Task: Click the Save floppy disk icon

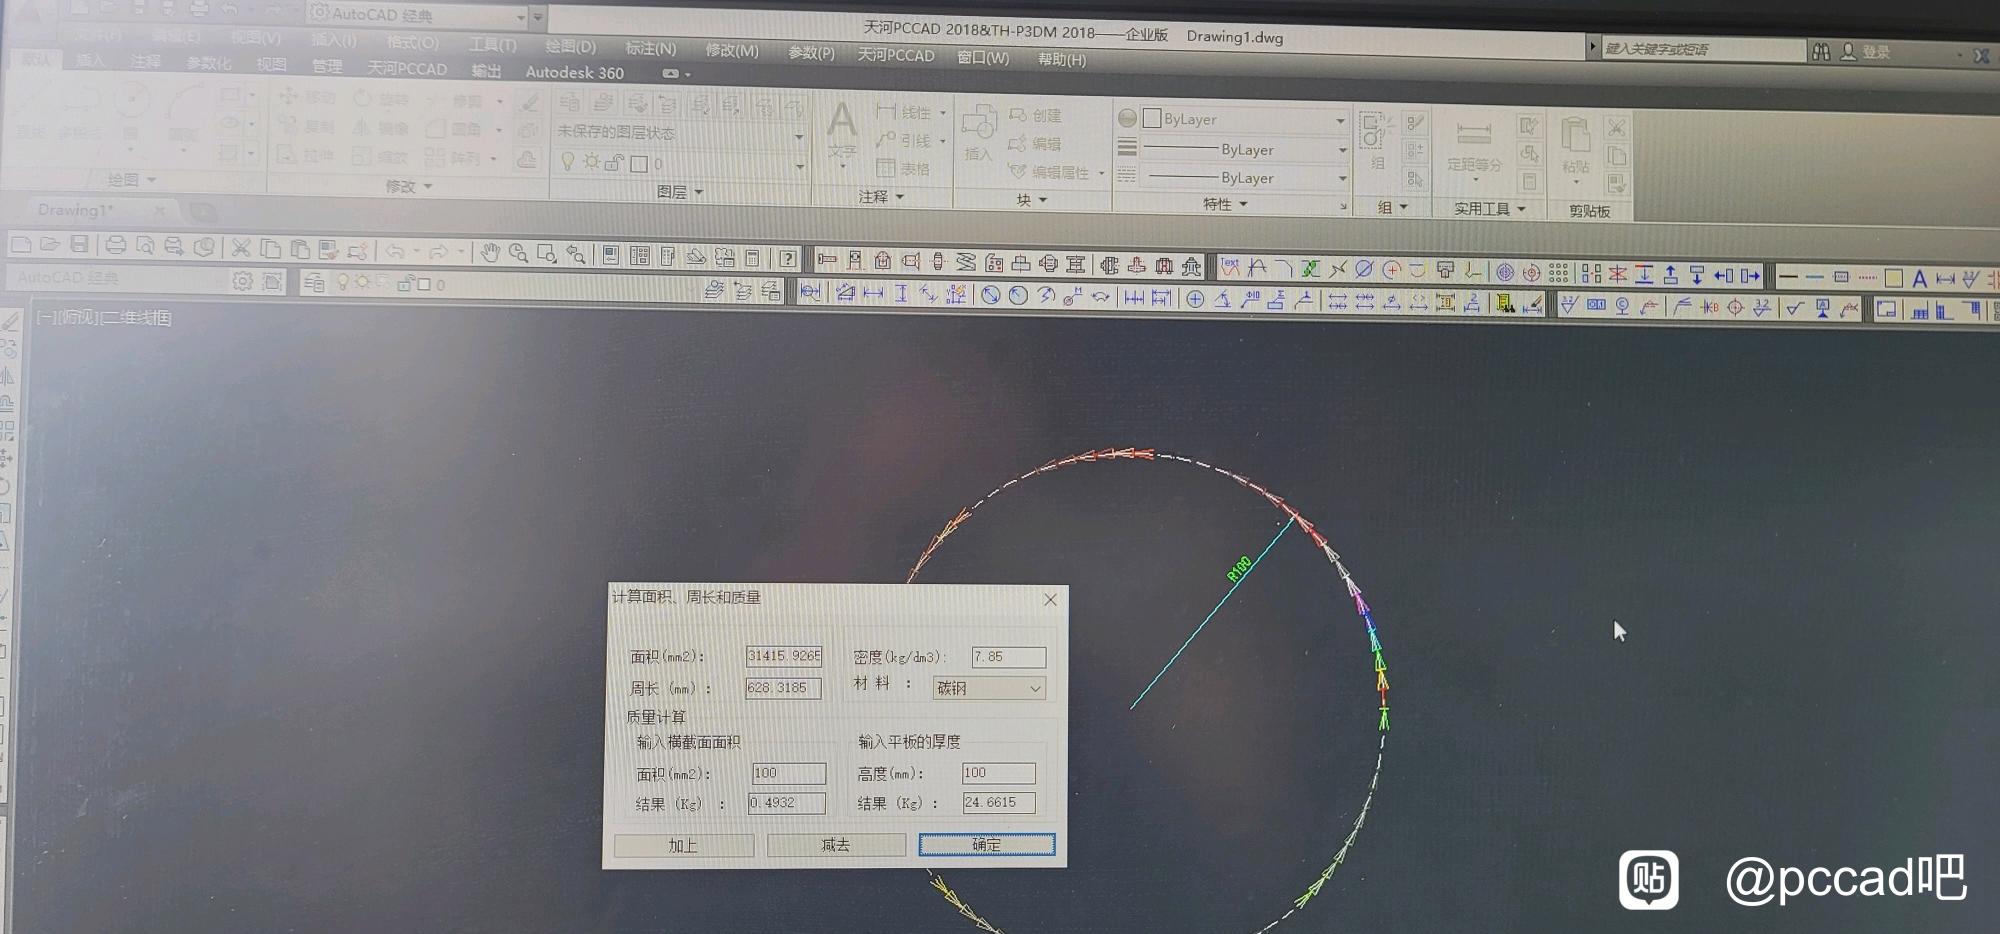Action: tap(79, 245)
